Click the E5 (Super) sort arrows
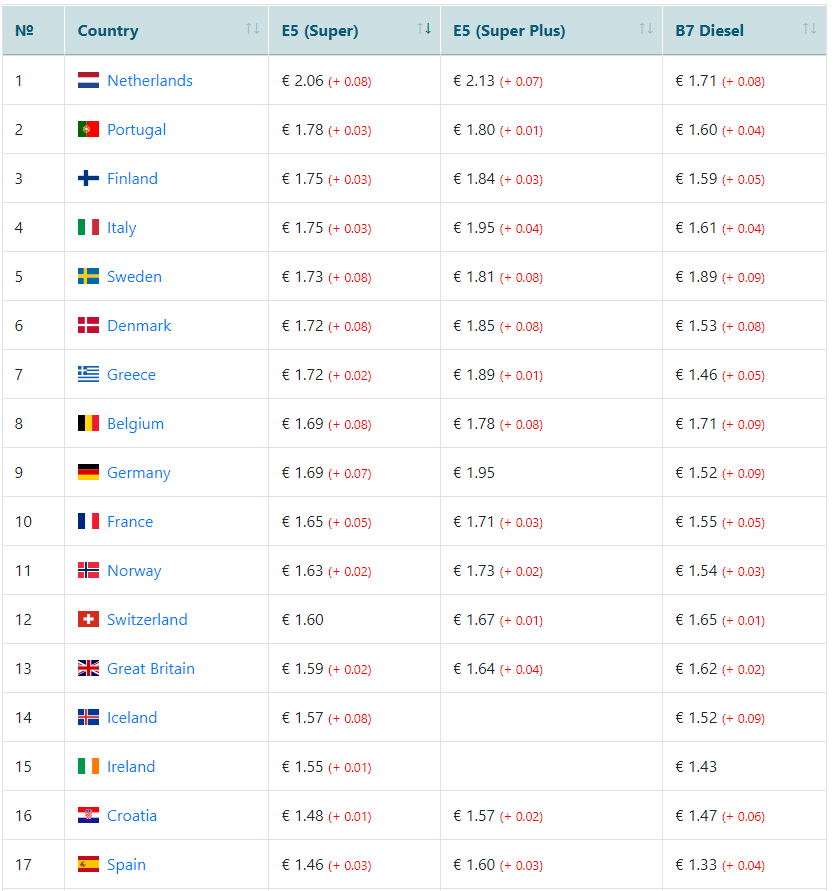The image size is (837, 891). pyautogui.click(x=424, y=28)
